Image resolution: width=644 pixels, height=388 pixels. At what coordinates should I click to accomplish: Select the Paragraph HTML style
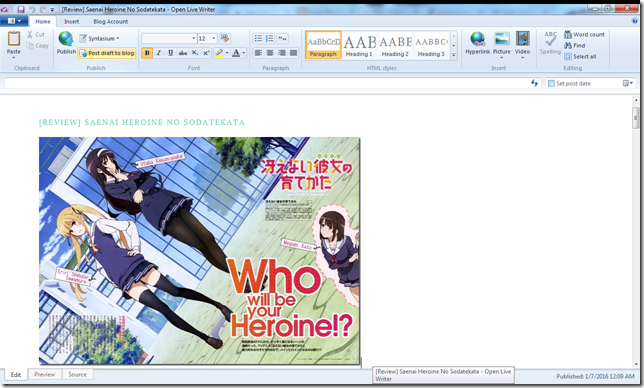pyautogui.click(x=323, y=45)
